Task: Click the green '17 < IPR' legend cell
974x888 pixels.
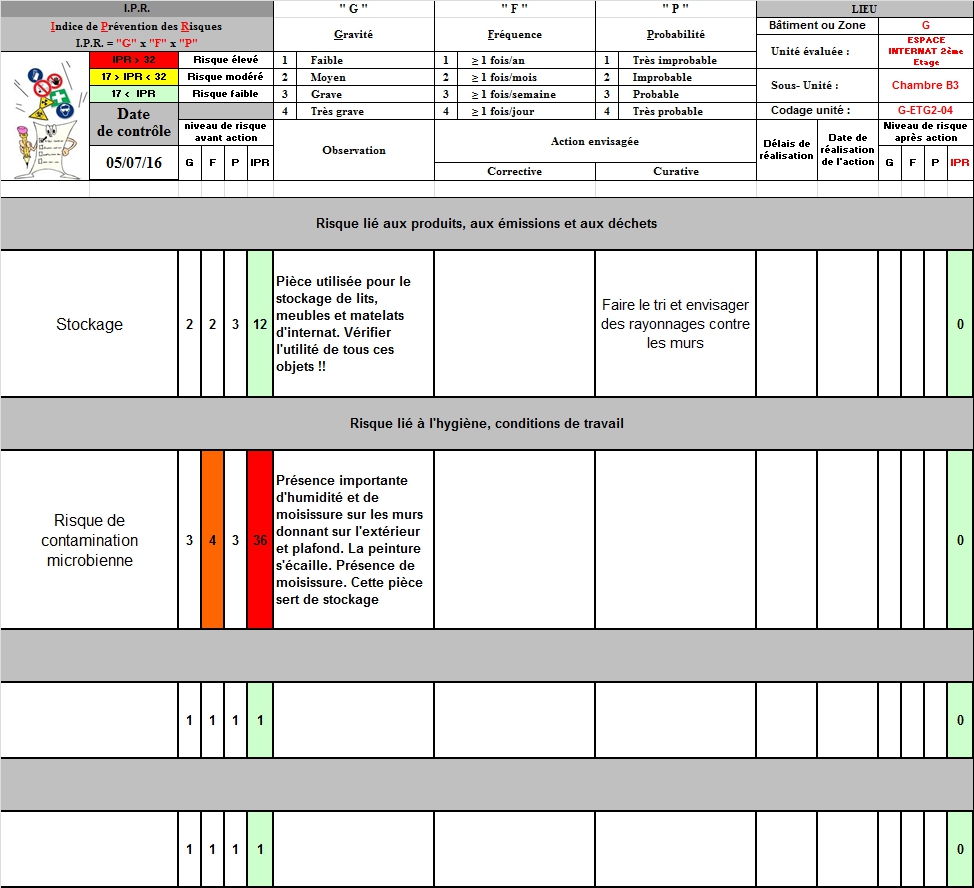Action: coord(133,94)
